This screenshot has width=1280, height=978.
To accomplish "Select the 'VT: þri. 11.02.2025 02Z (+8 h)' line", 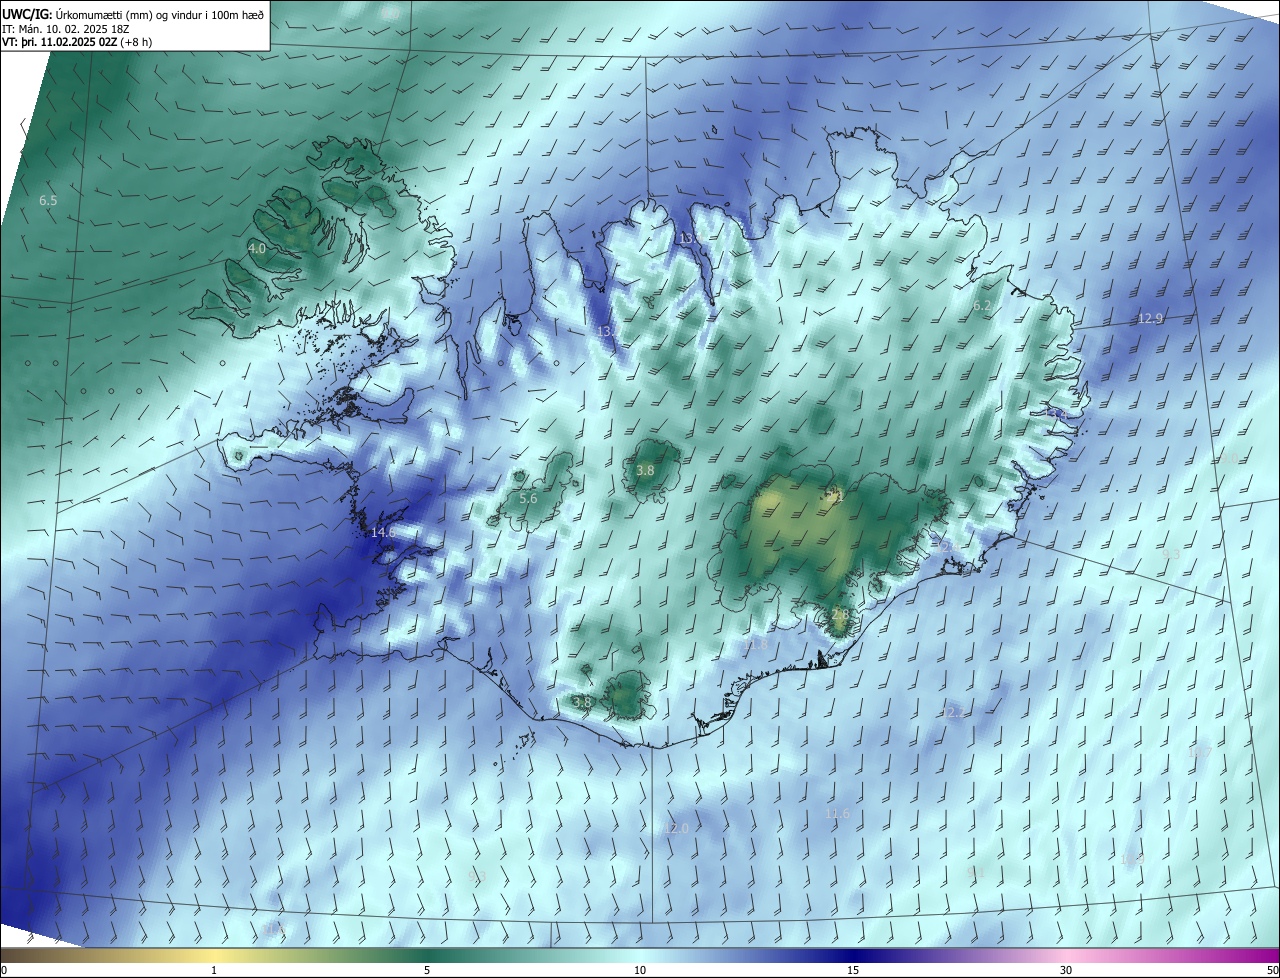I will tap(78, 42).
